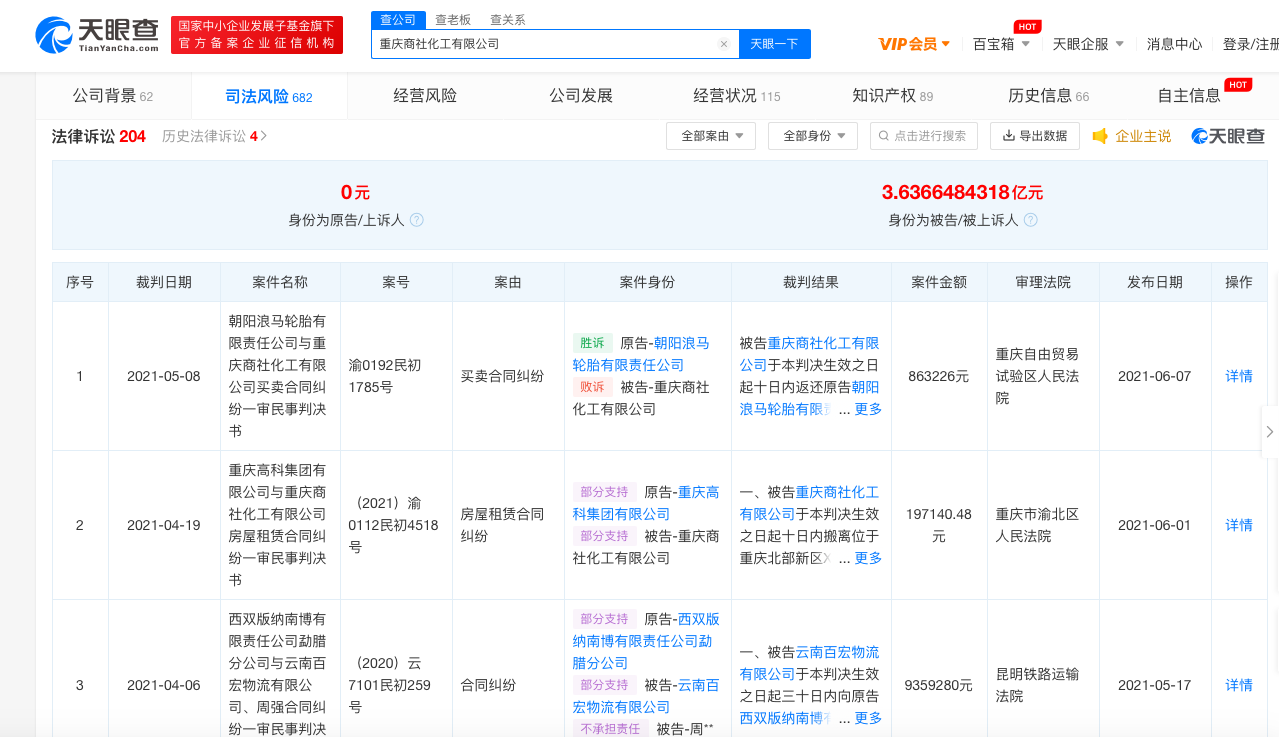This screenshot has width=1279, height=737.
Task: Click the 天眼查 watermark logo near export
Action: point(1228,136)
